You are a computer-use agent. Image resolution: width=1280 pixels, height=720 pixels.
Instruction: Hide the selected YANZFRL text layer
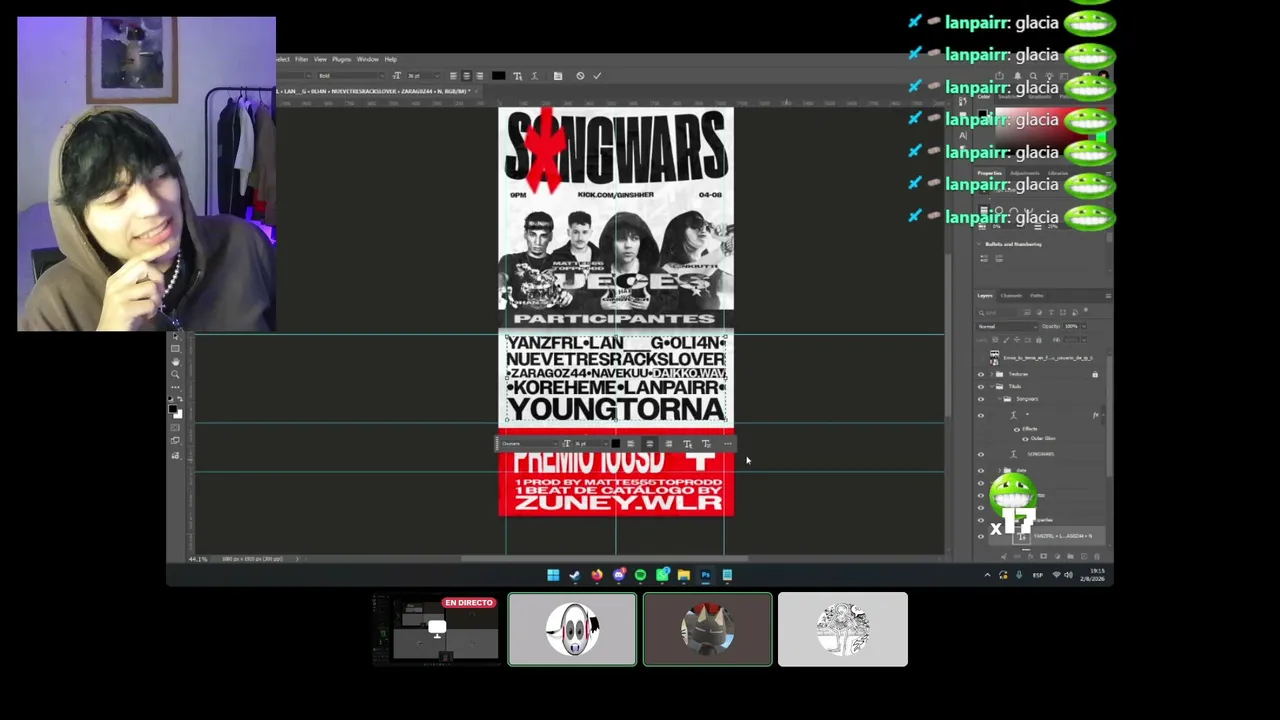pyautogui.click(x=981, y=537)
